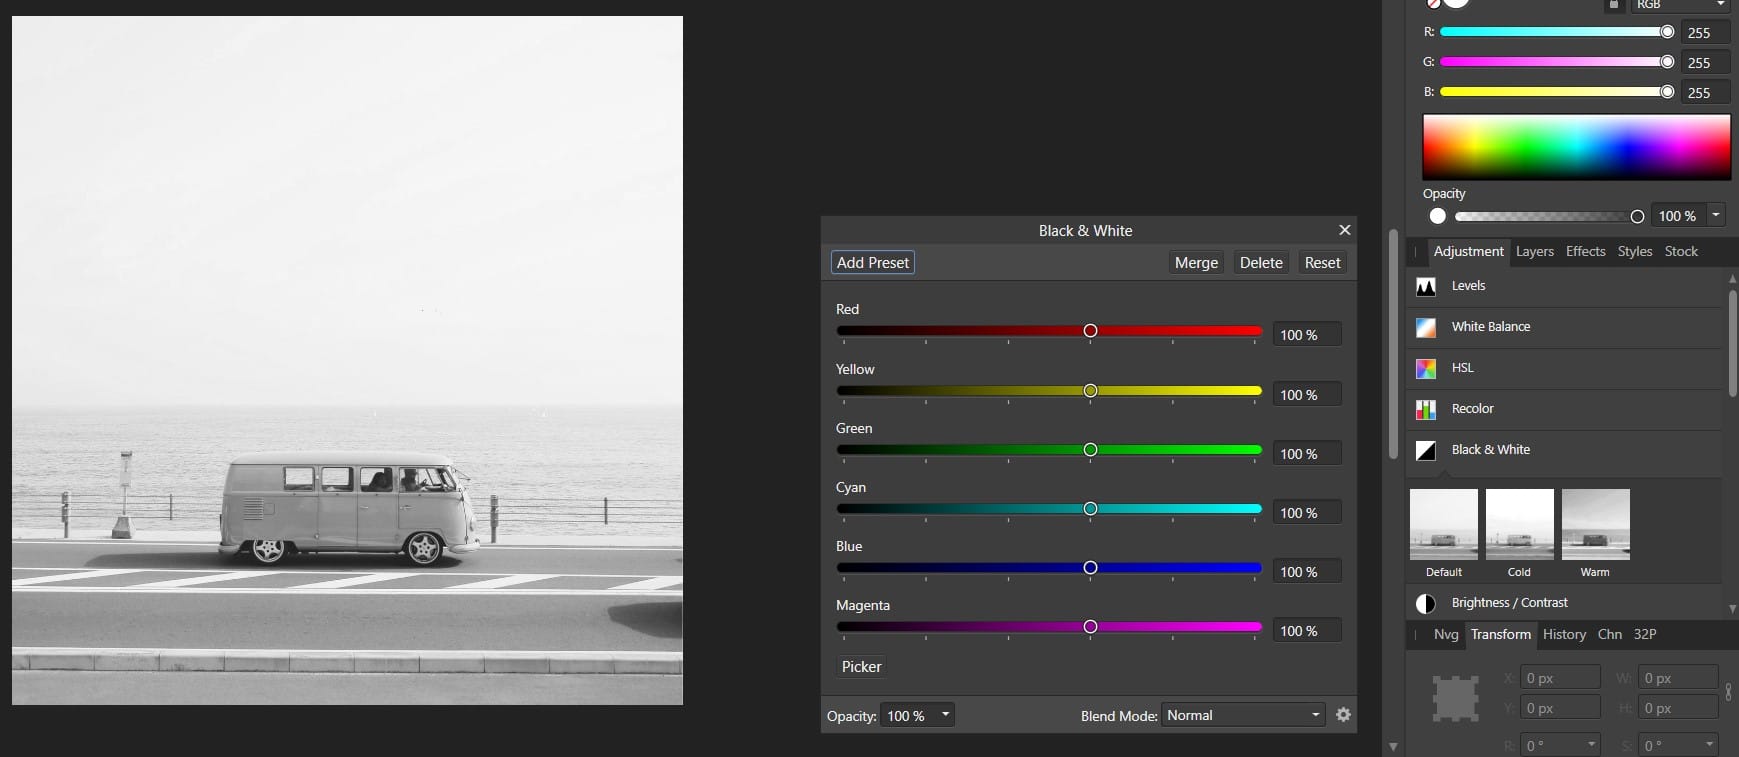
Task: Select the White Balance adjustment icon
Action: point(1426,327)
